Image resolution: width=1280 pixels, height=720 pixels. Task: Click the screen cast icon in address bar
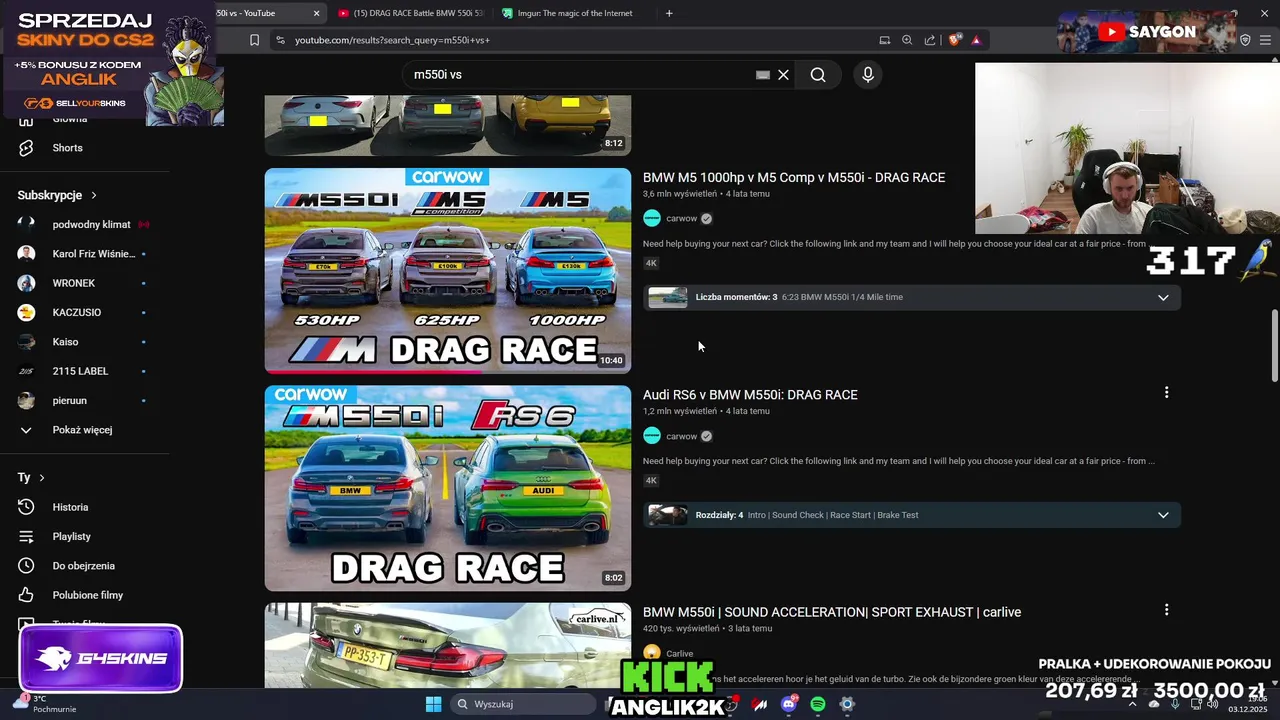tap(884, 40)
